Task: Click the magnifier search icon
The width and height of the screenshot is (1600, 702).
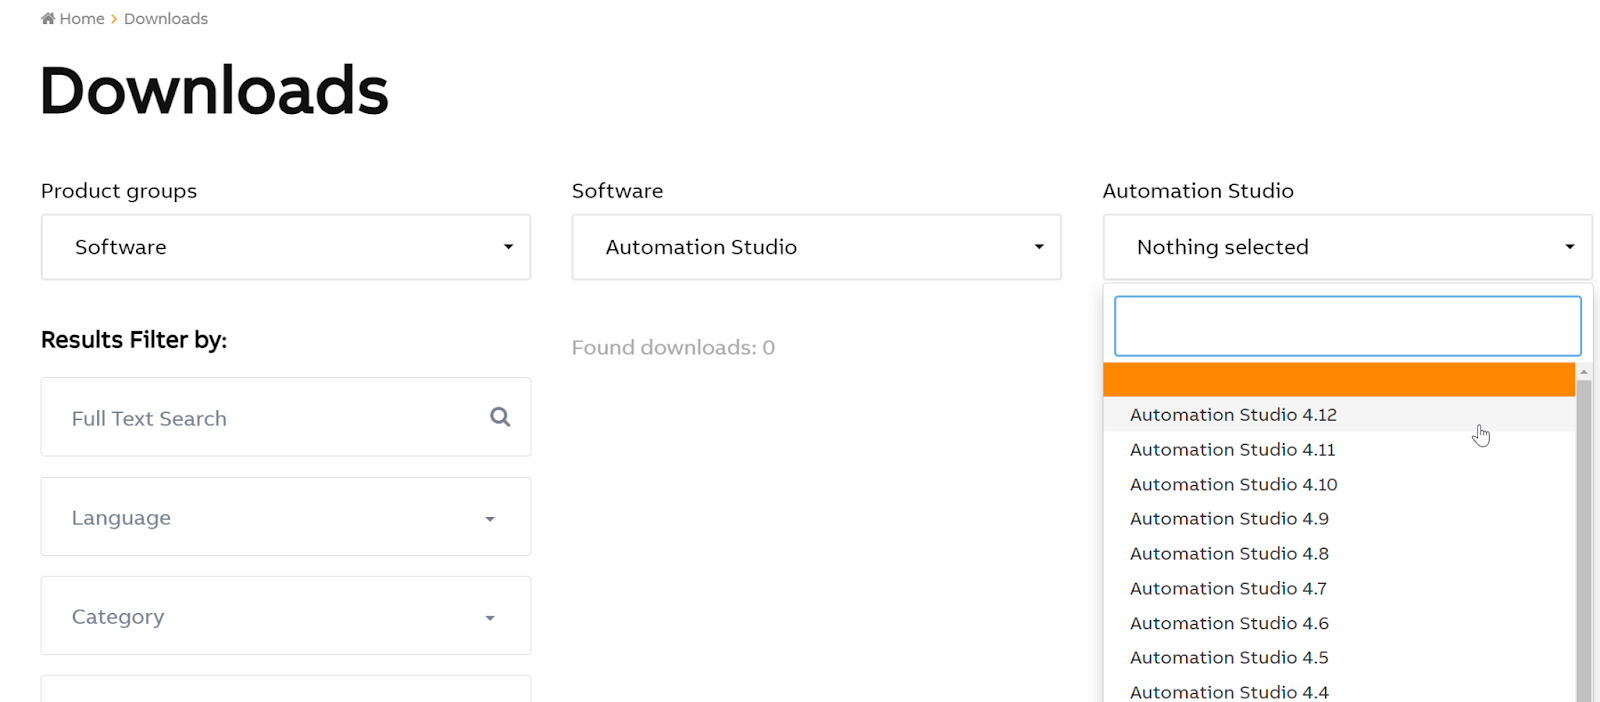Action: tap(500, 417)
